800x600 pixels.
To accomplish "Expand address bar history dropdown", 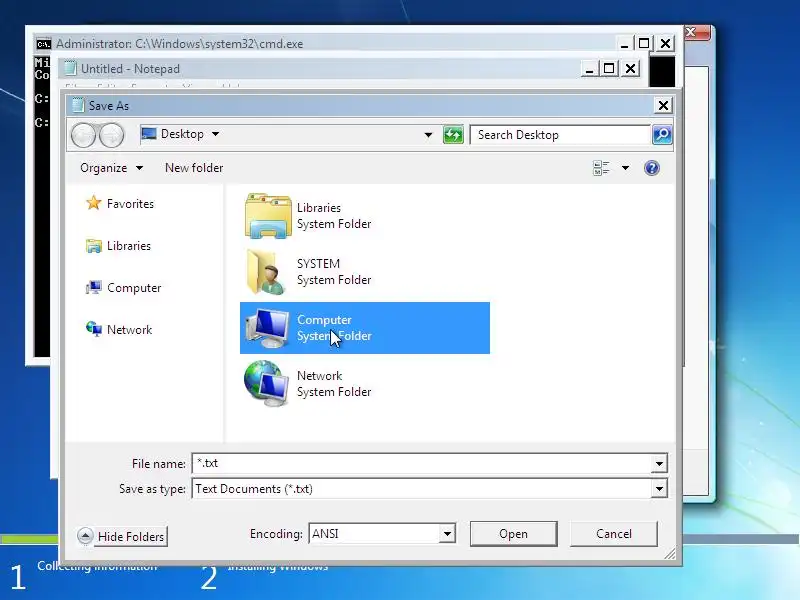I will pos(428,135).
